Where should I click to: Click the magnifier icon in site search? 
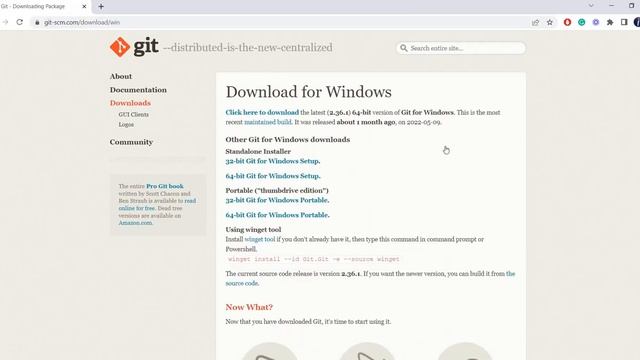tap(404, 48)
